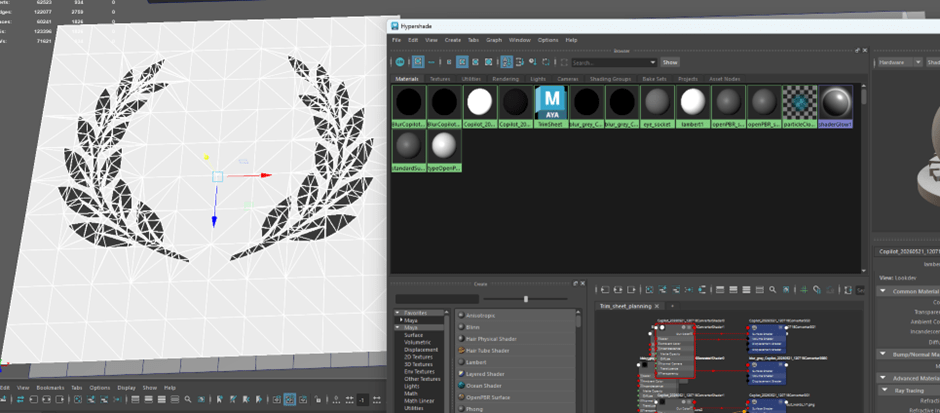Screen dimensions: 940x413
Task: Click the Show button beside Browser search
Action: click(x=669, y=62)
